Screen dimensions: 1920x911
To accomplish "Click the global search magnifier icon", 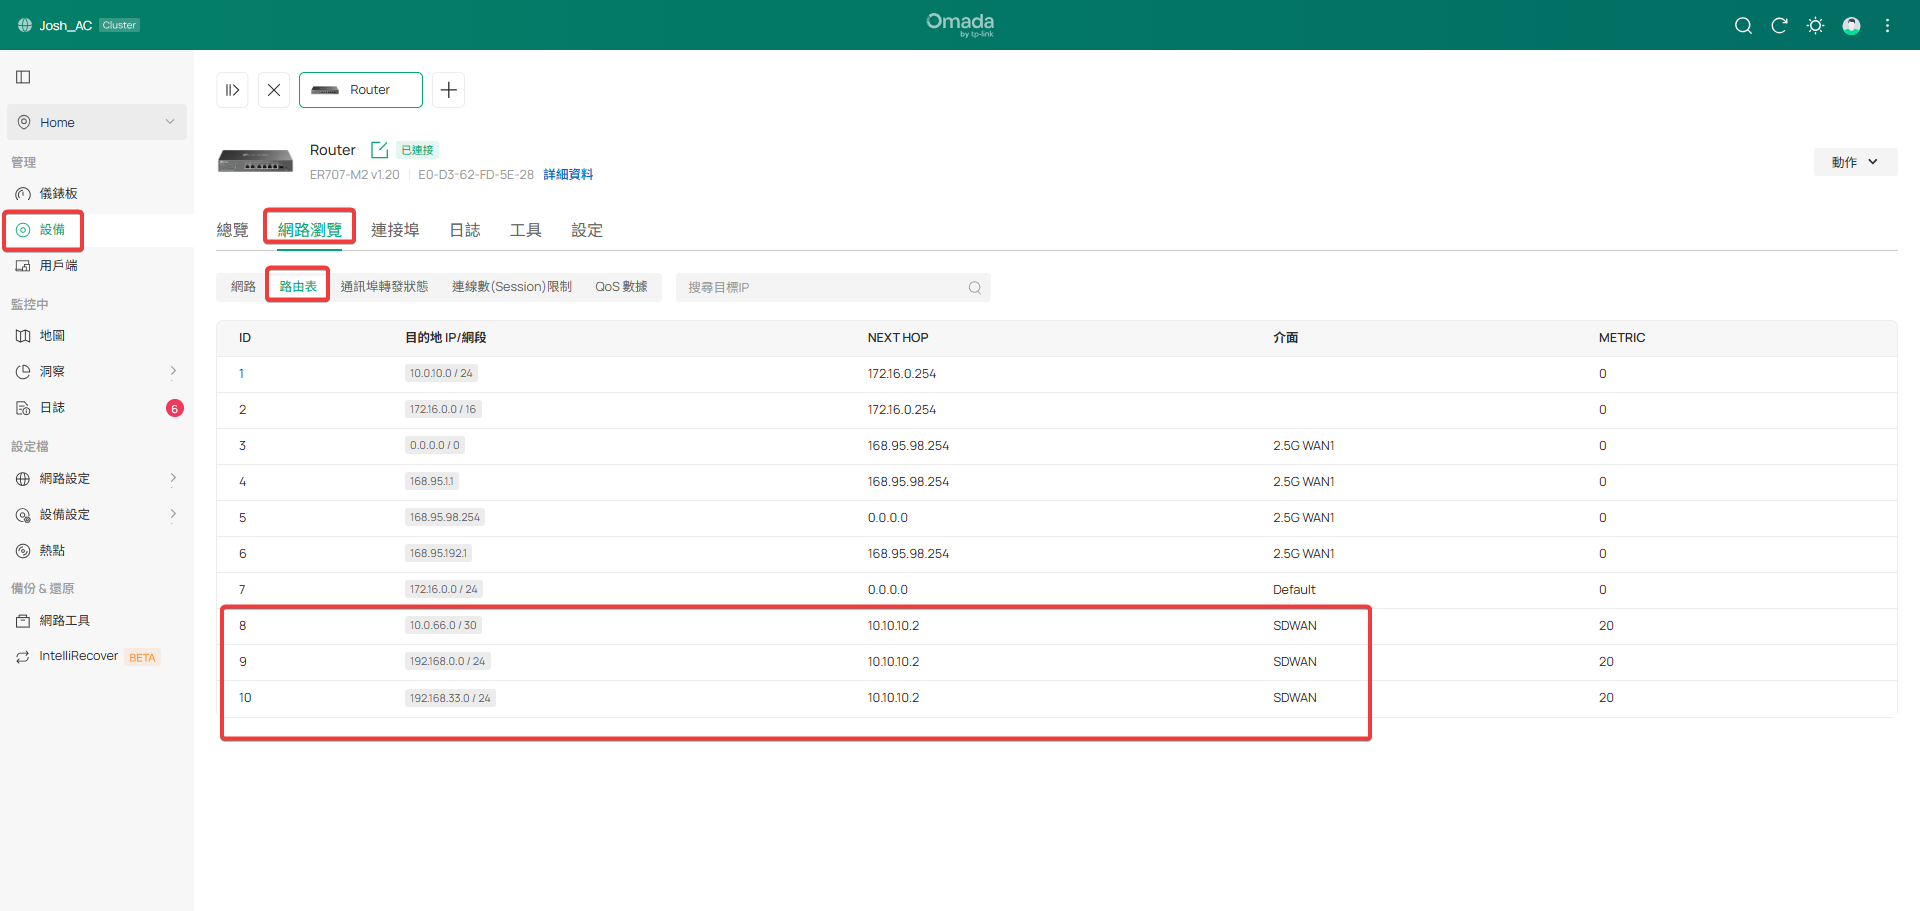I will click(1743, 26).
